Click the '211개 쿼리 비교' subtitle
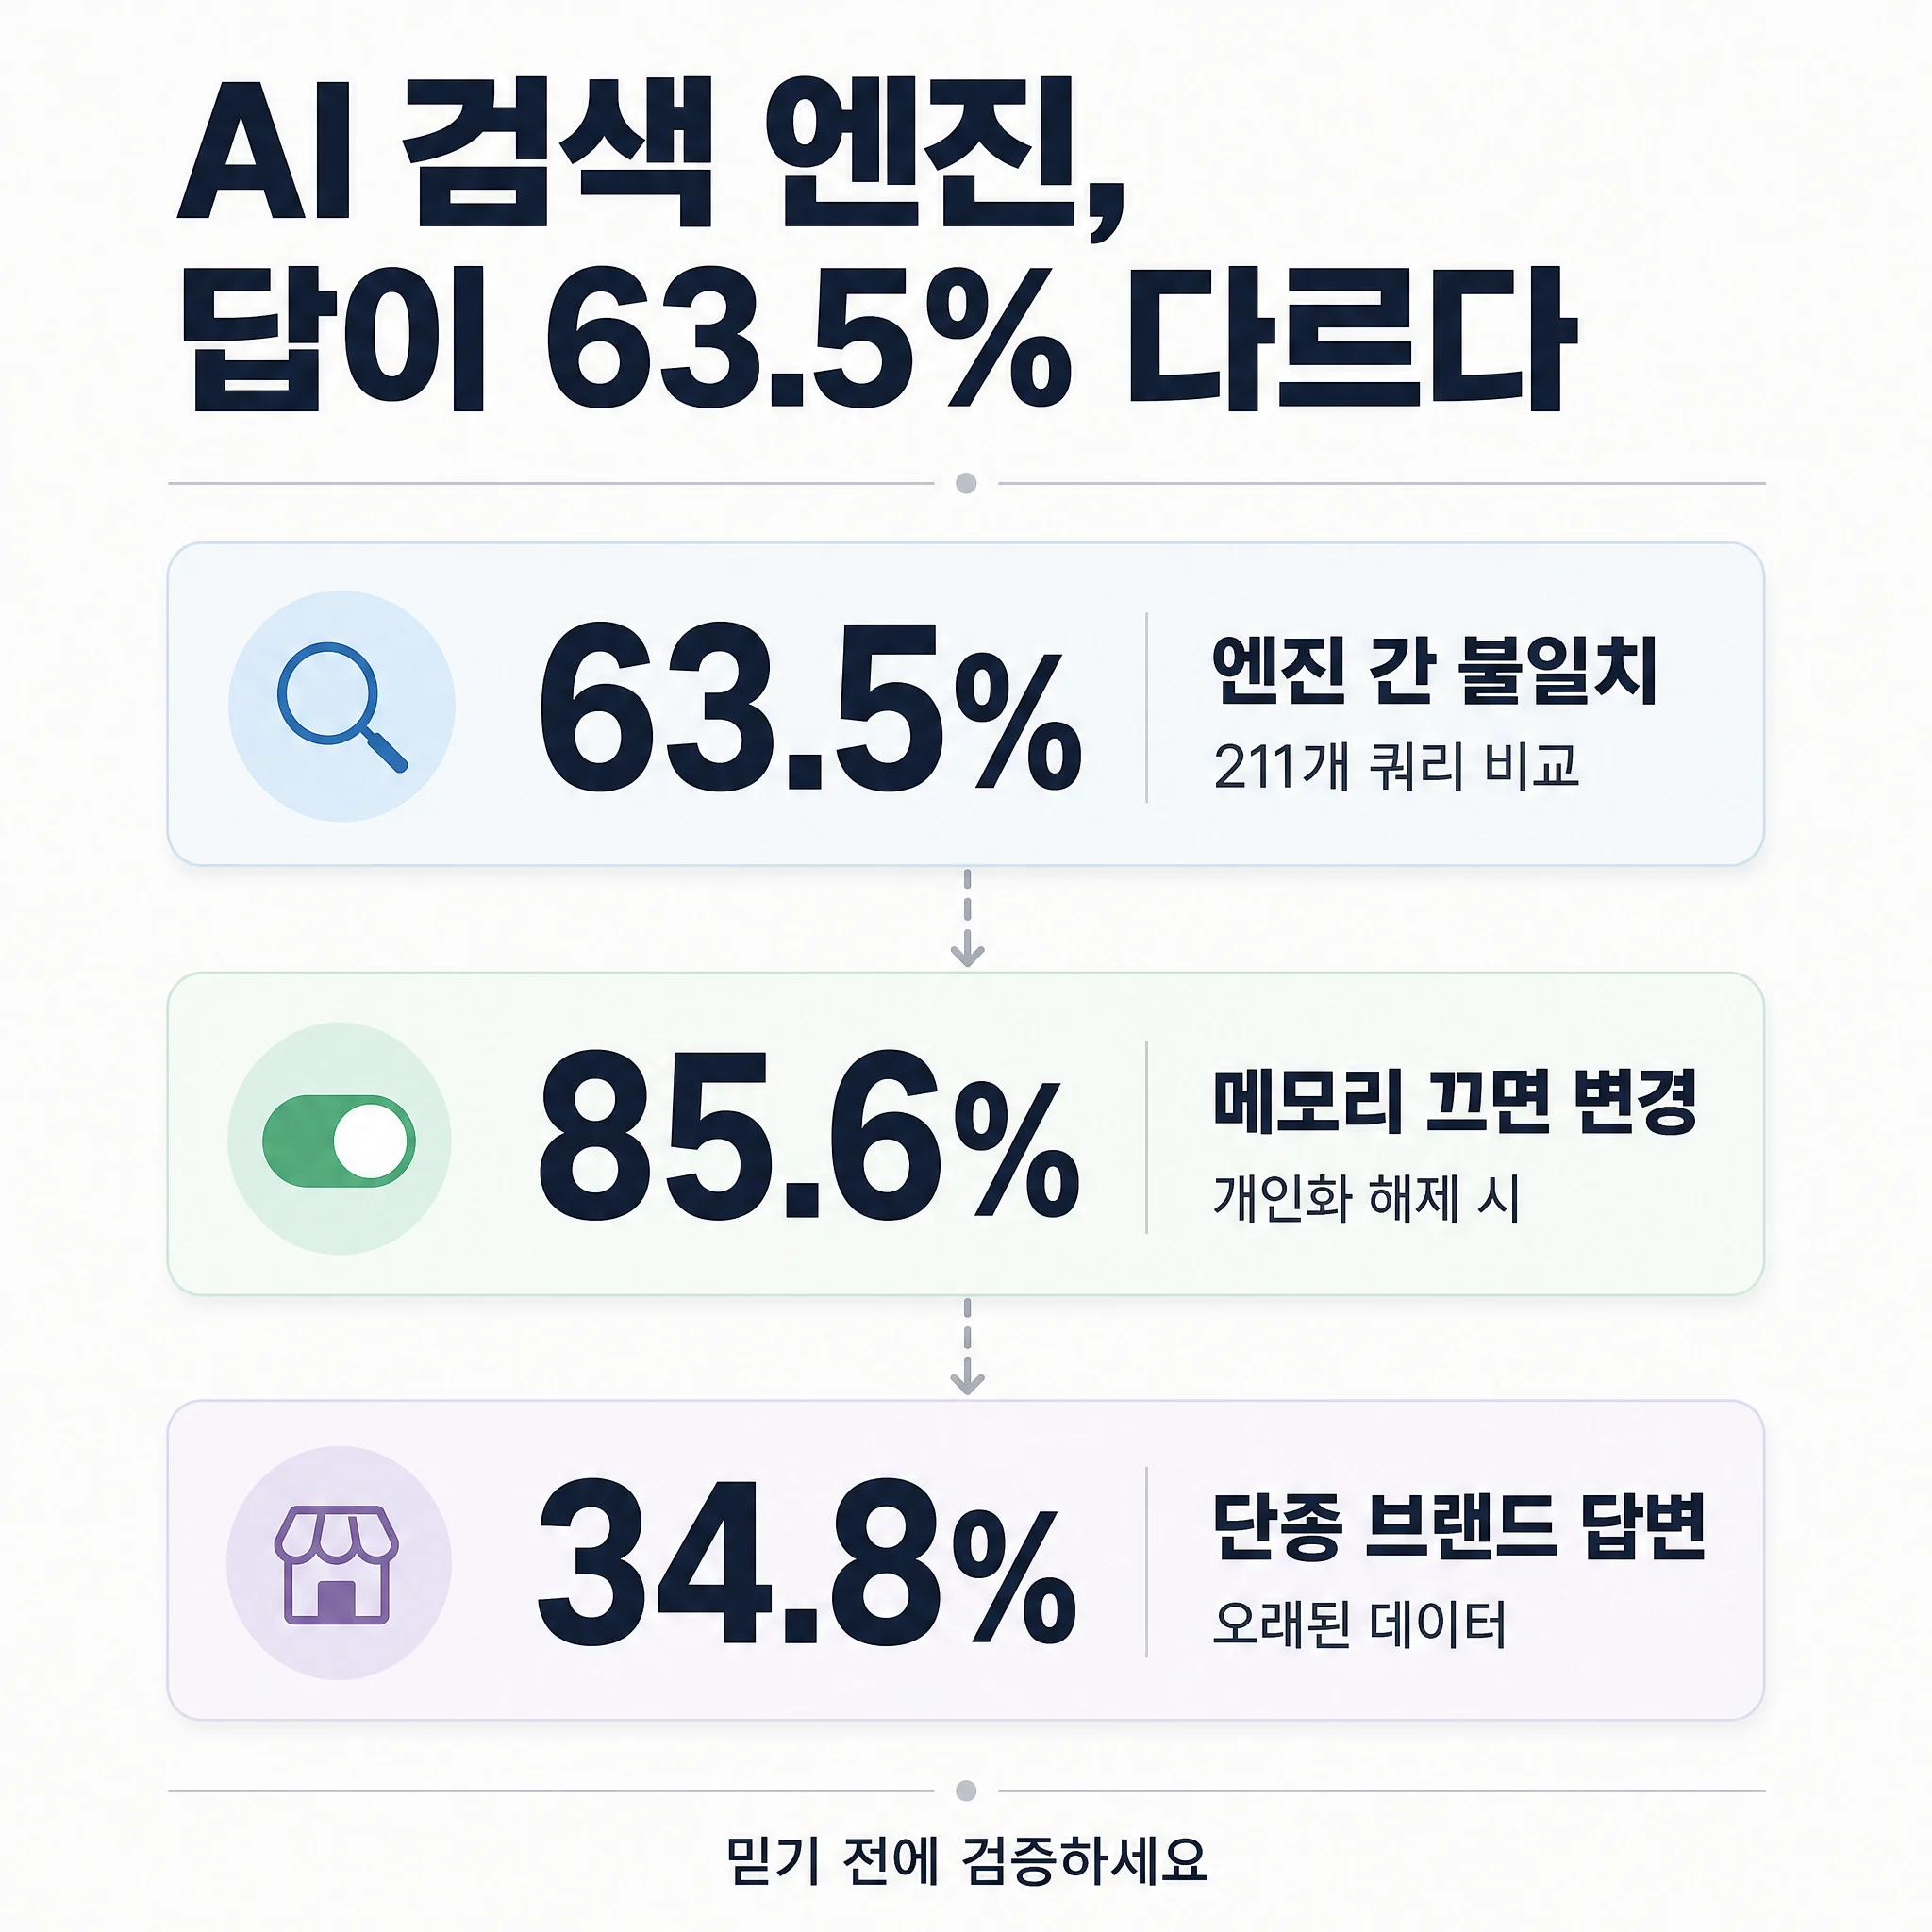 pos(1396,768)
